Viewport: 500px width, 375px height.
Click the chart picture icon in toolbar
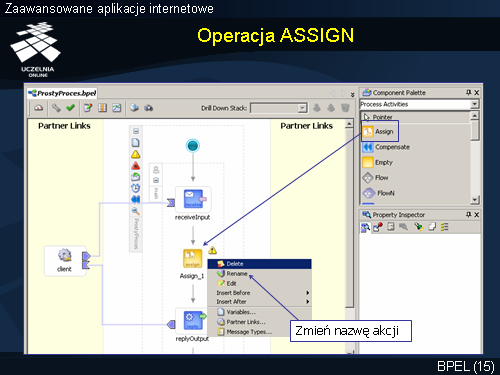117,108
